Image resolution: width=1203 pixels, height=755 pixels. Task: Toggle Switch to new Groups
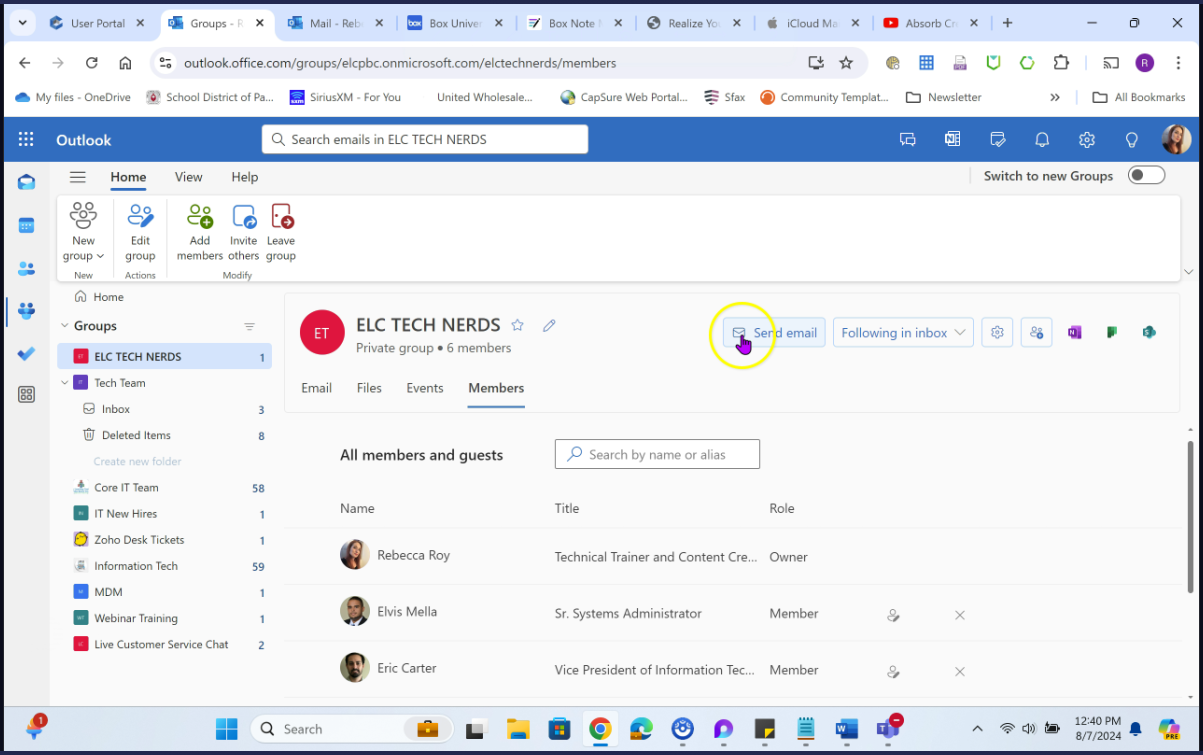(1147, 176)
